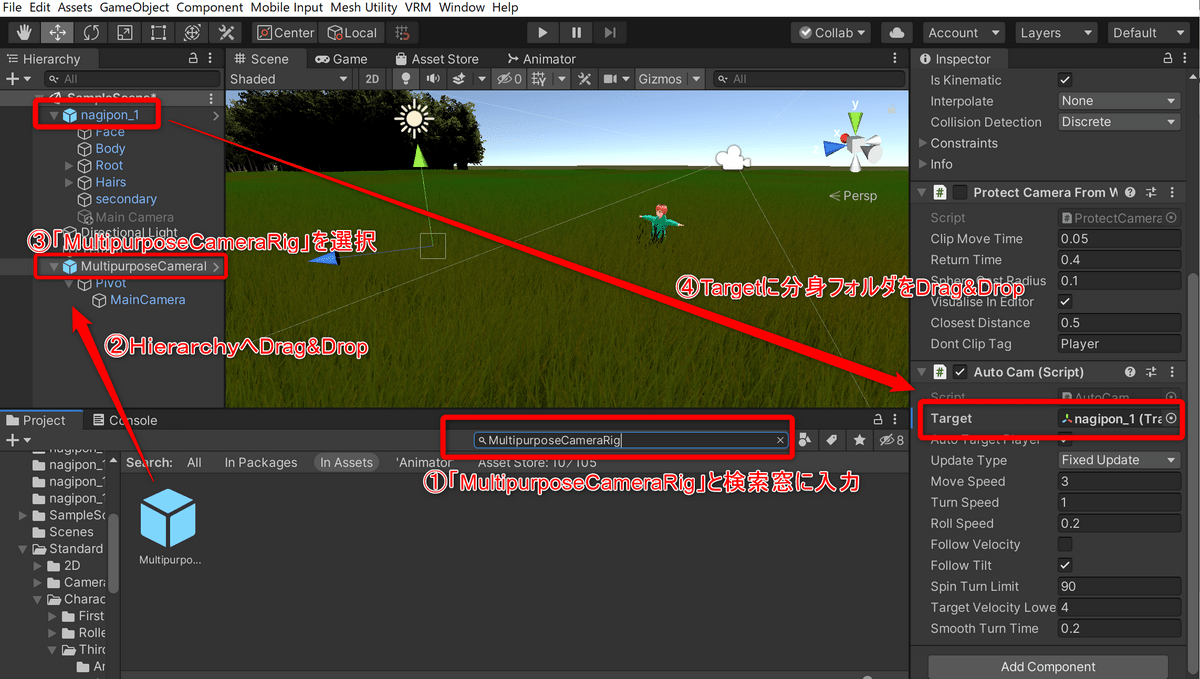Select the Scale tool
The width and height of the screenshot is (1200, 679).
pos(125,33)
